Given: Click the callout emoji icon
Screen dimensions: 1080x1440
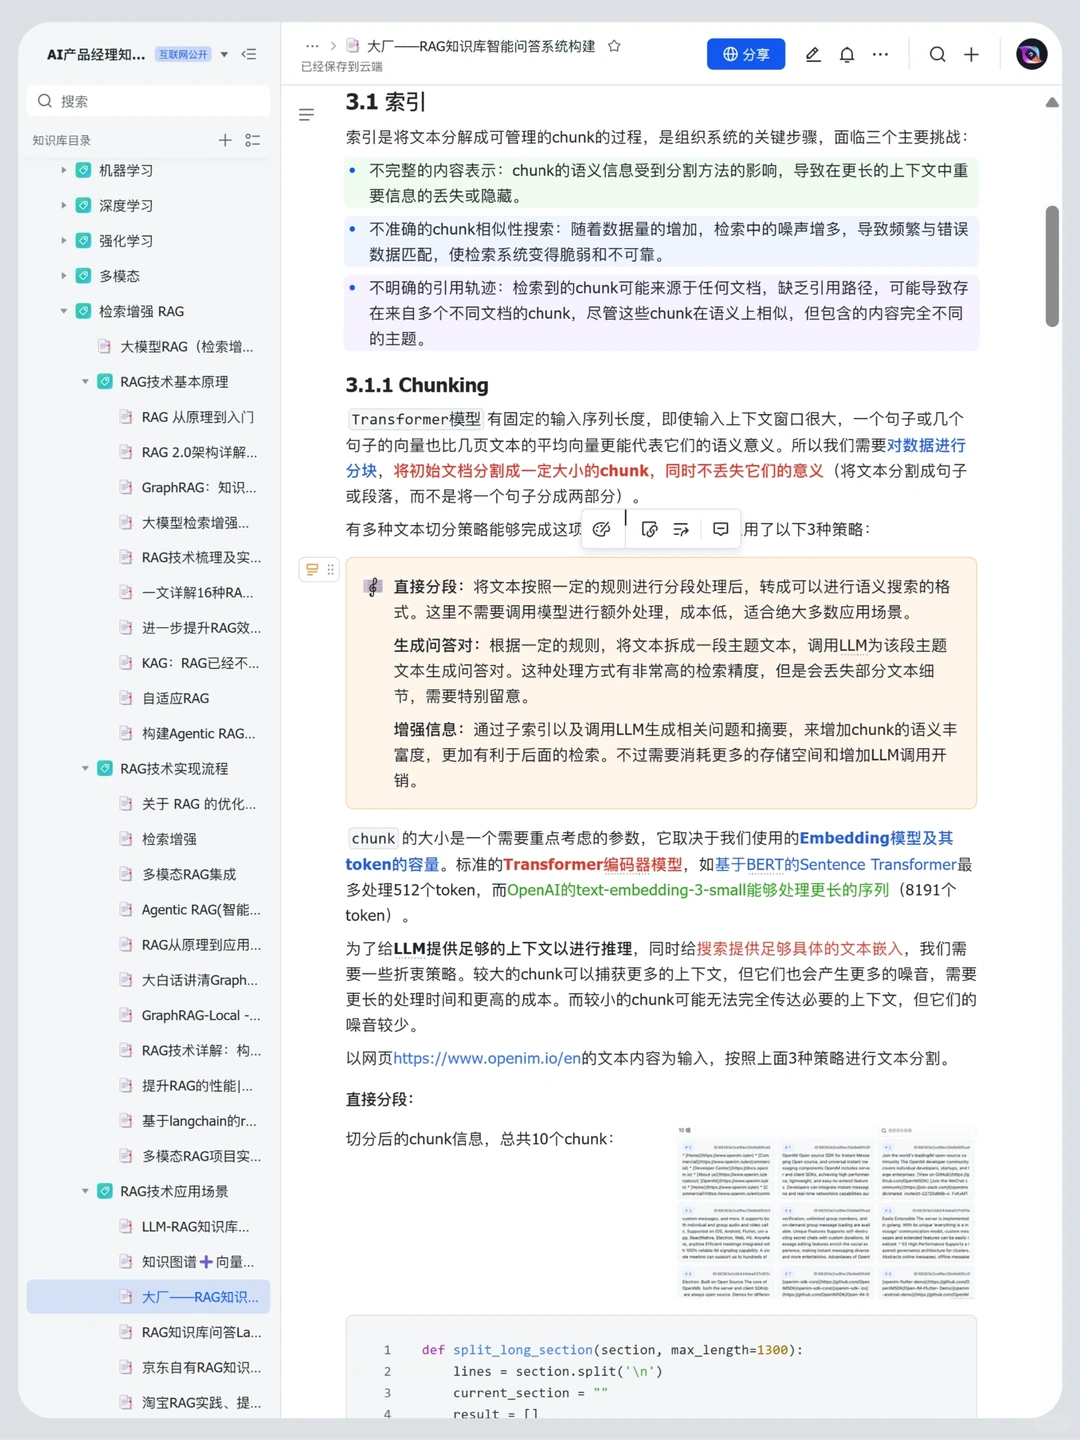Looking at the screenshot, I should (x=373, y=587).
